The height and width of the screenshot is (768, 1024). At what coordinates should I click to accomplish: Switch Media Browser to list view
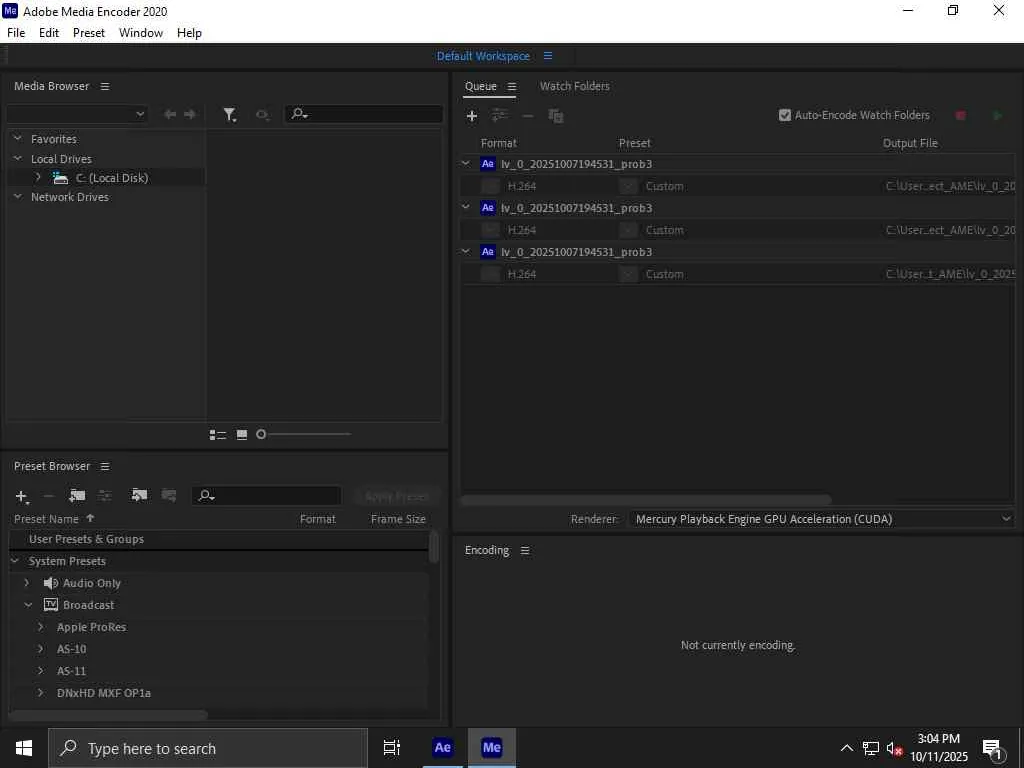tap(217, 434)
